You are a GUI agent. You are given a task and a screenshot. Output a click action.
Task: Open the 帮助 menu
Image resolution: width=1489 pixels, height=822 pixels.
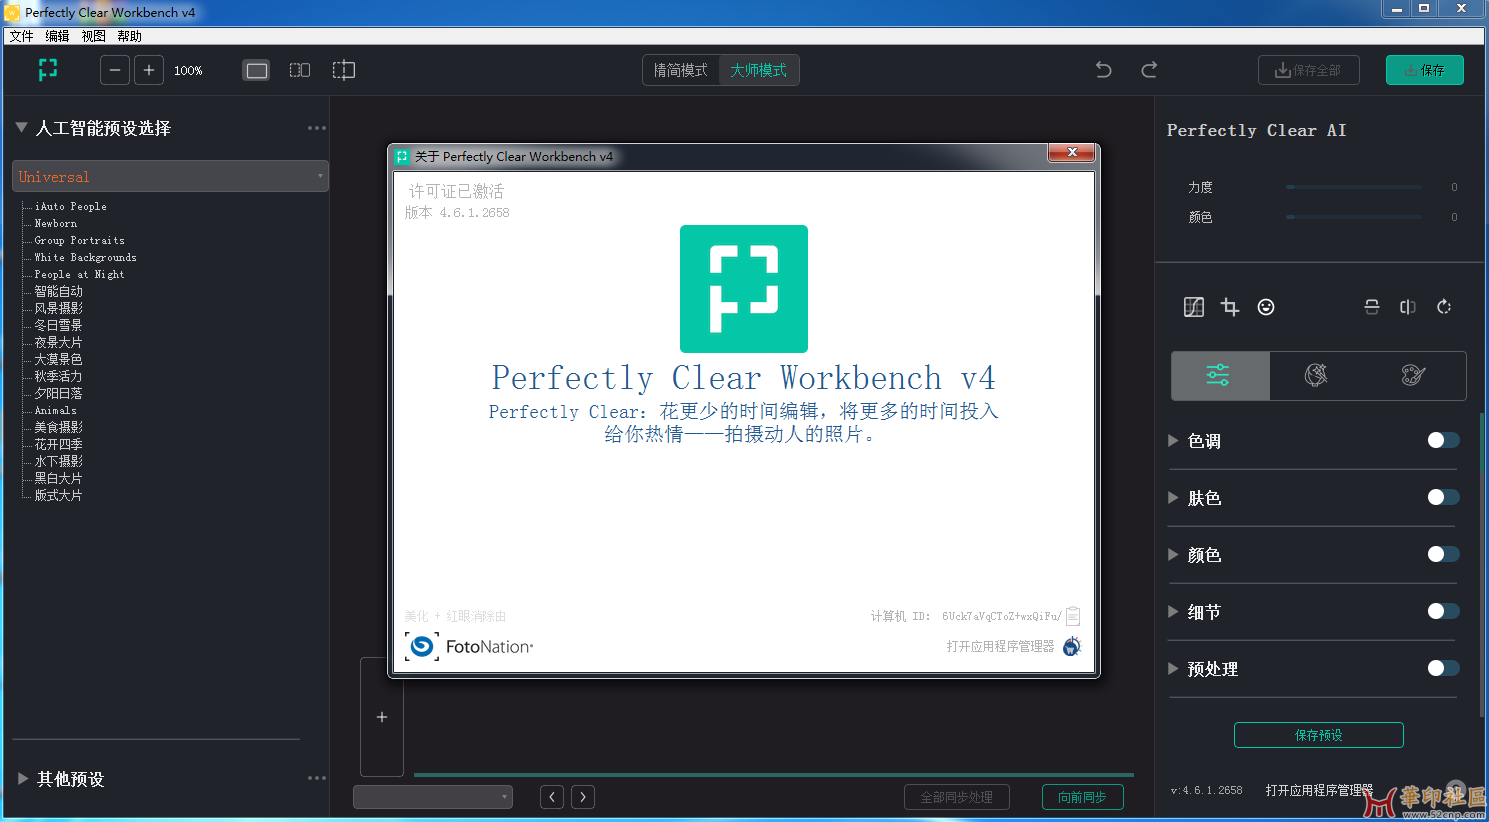pyautogui.click(x=129, y=36)
